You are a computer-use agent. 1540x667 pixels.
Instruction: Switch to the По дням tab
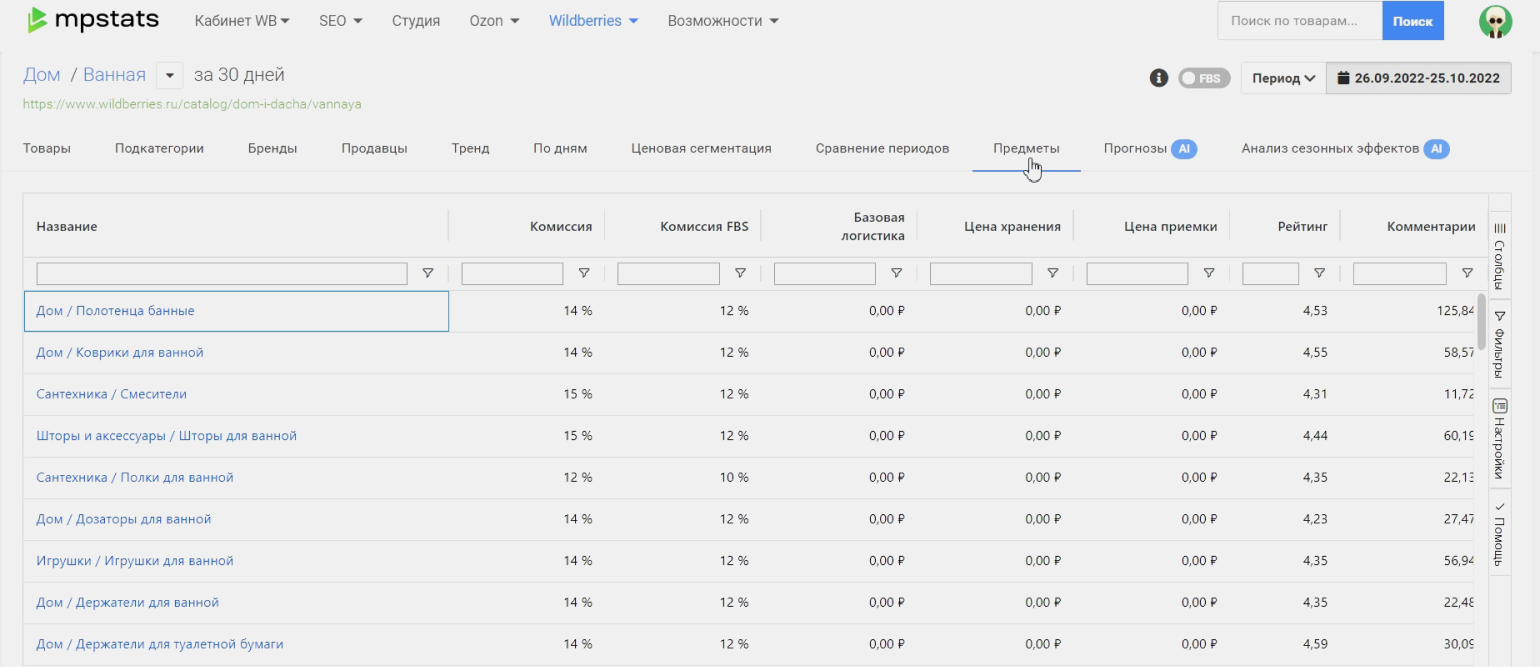[x=560, y=149]
